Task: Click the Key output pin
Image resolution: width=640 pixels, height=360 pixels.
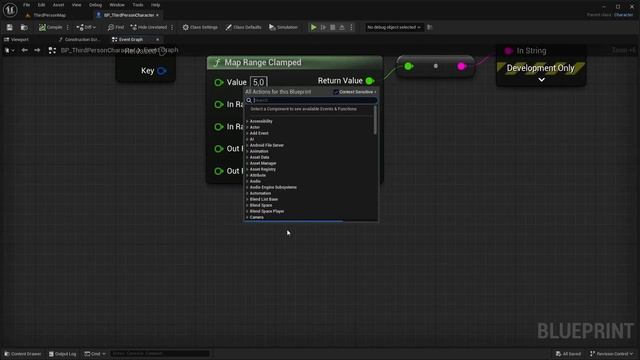Action: coord(162,71)
